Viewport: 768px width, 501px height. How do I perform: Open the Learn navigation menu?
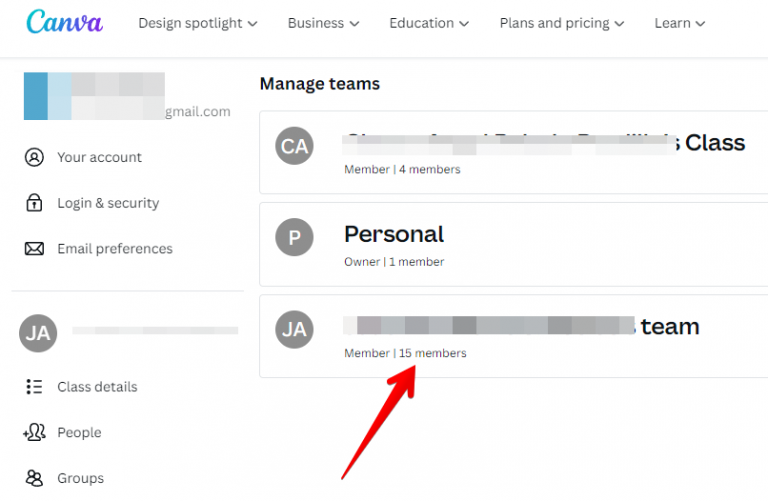[x=679, y=23]
